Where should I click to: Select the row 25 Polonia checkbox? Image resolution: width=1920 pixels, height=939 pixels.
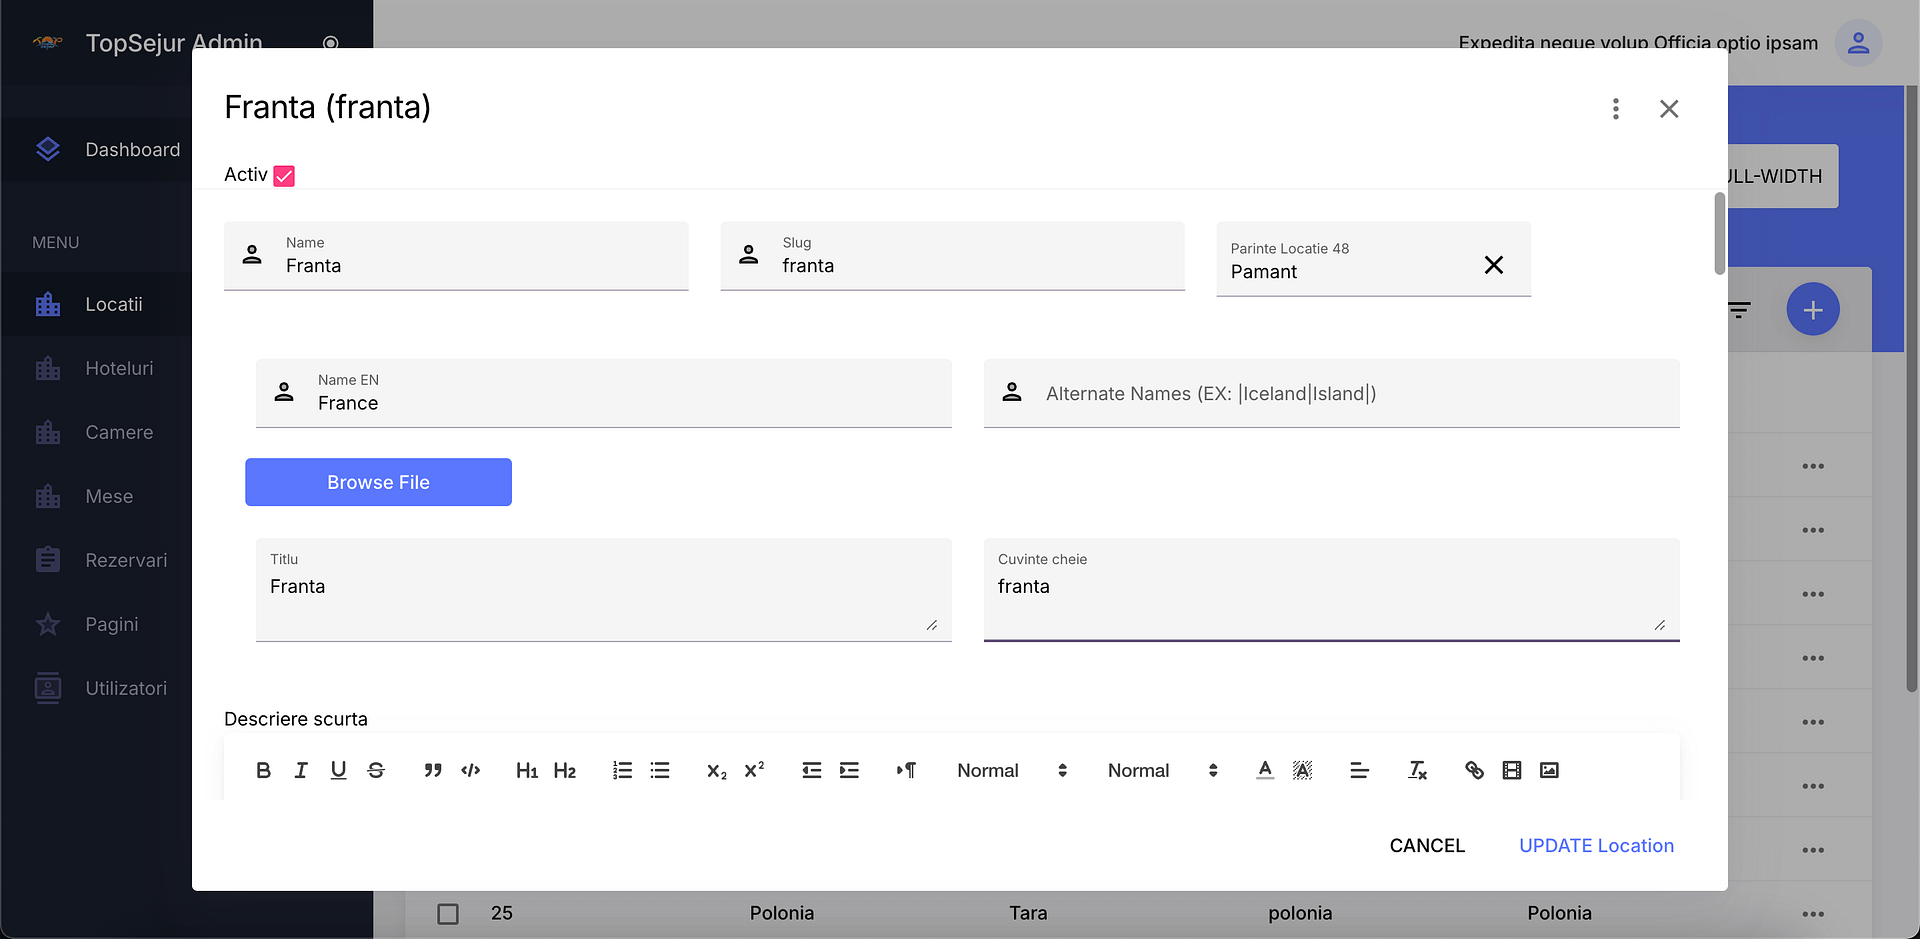(448, 914)
